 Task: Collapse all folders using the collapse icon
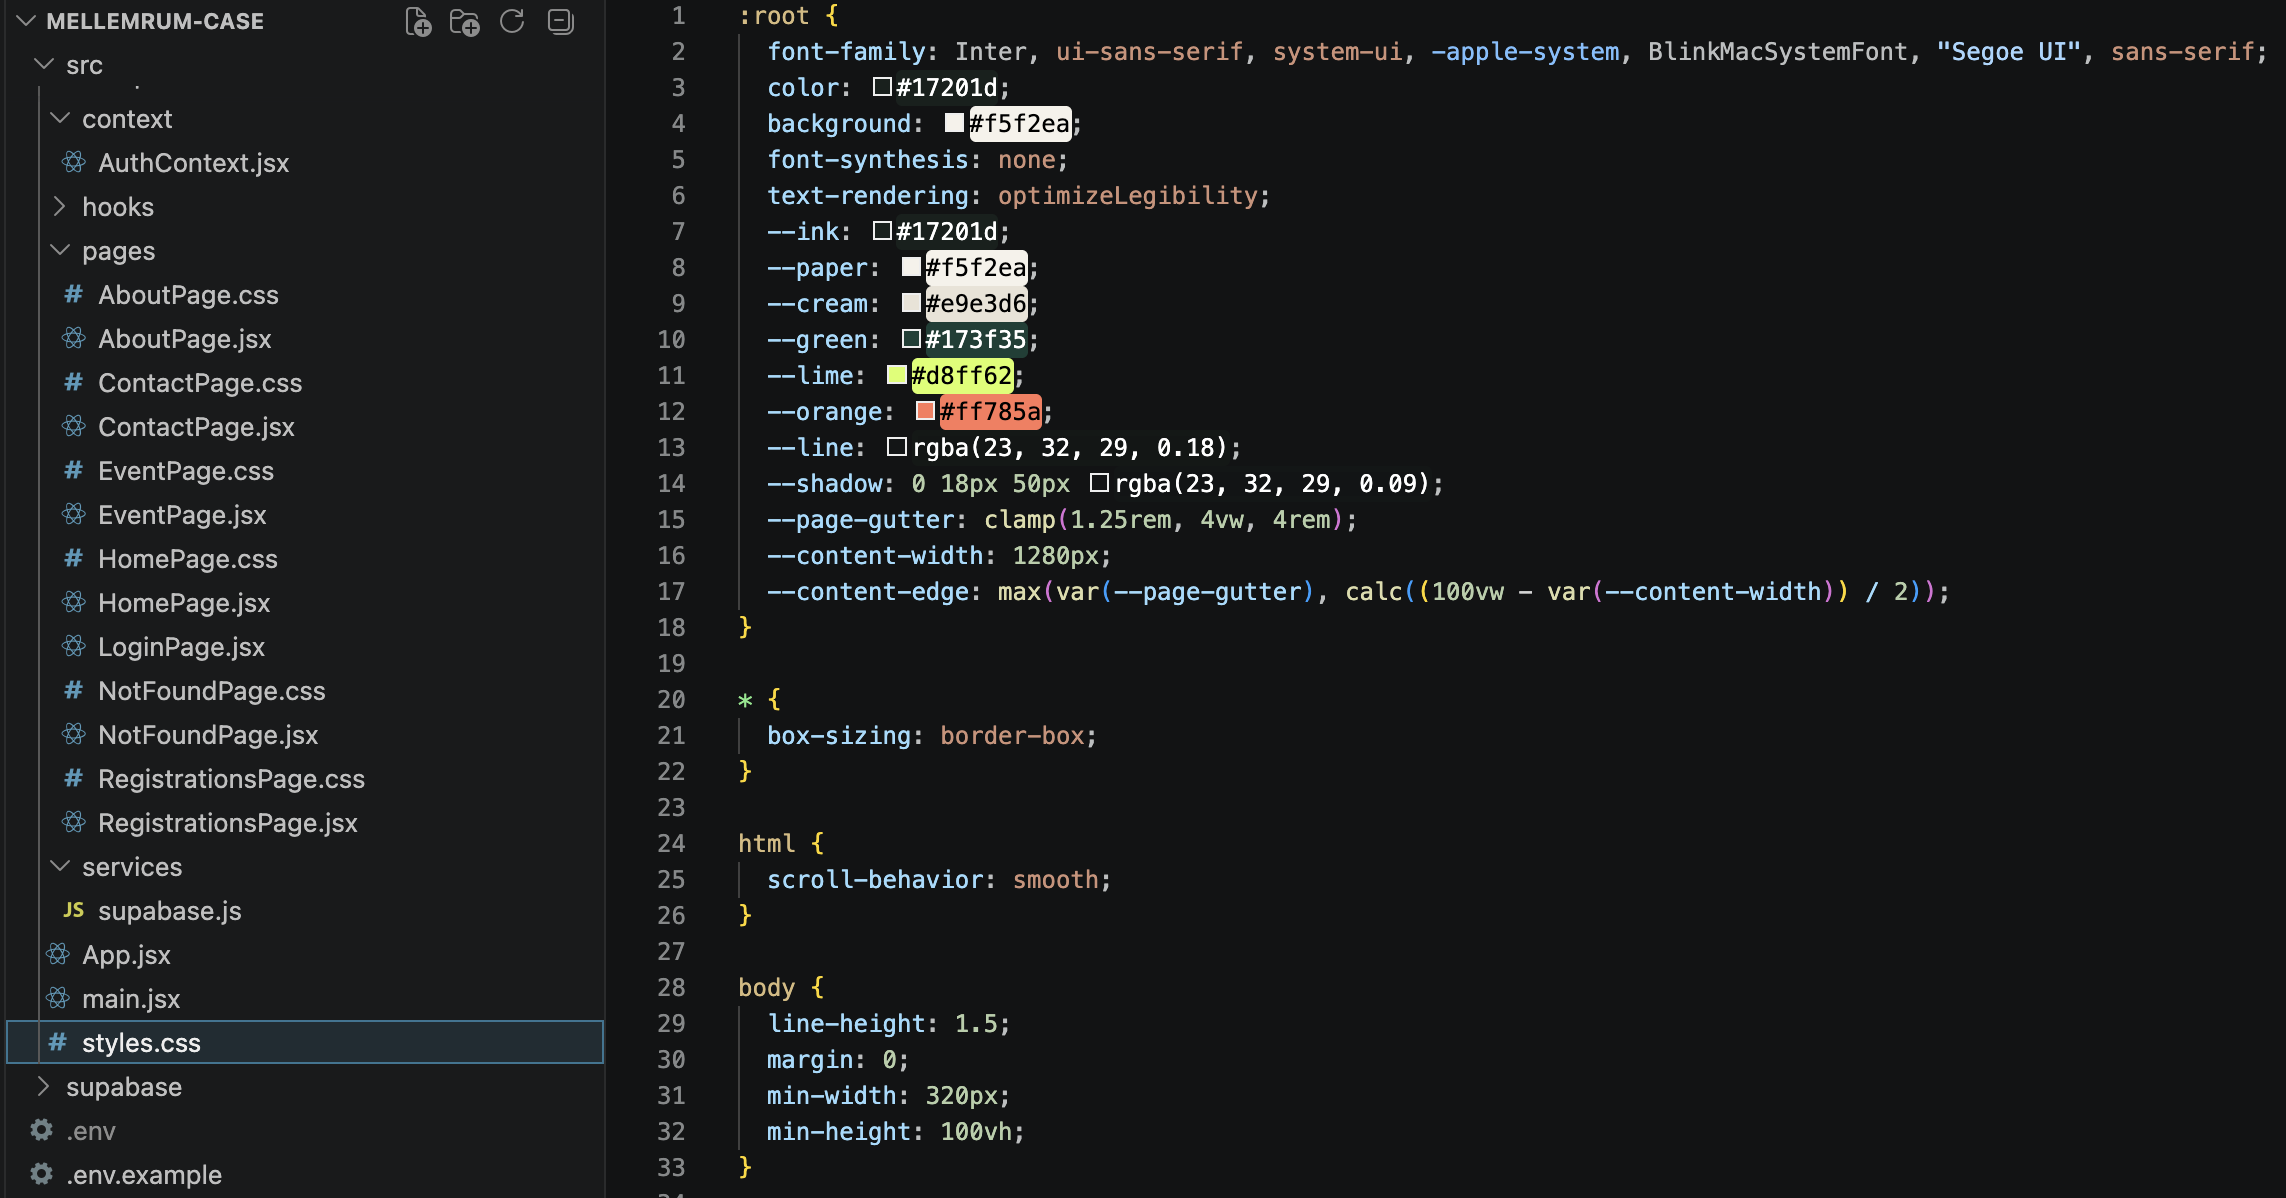click(561, 21)
